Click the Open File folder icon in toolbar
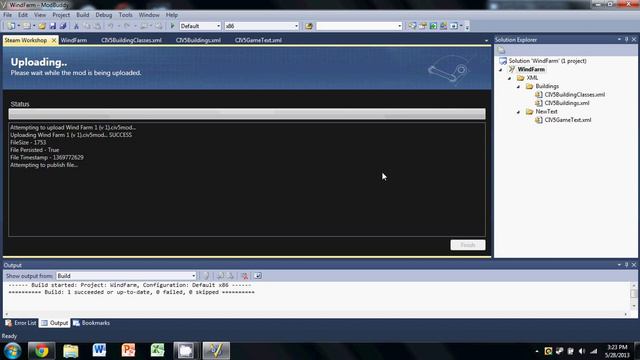Viewport: 640px width, 360px height. [x=42, y=26]
